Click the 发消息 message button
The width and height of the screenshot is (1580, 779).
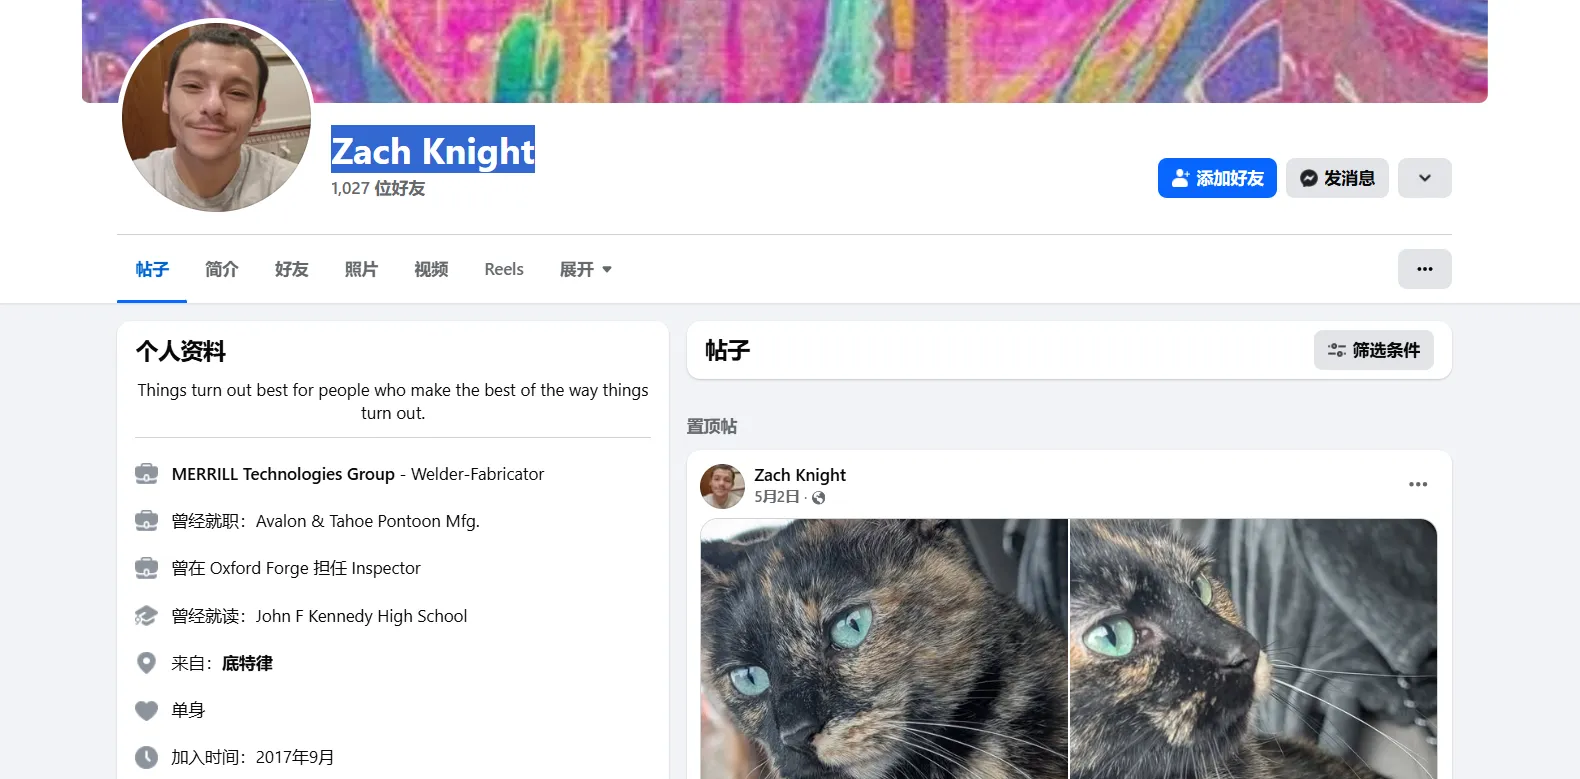click(x=1337, y=178)
